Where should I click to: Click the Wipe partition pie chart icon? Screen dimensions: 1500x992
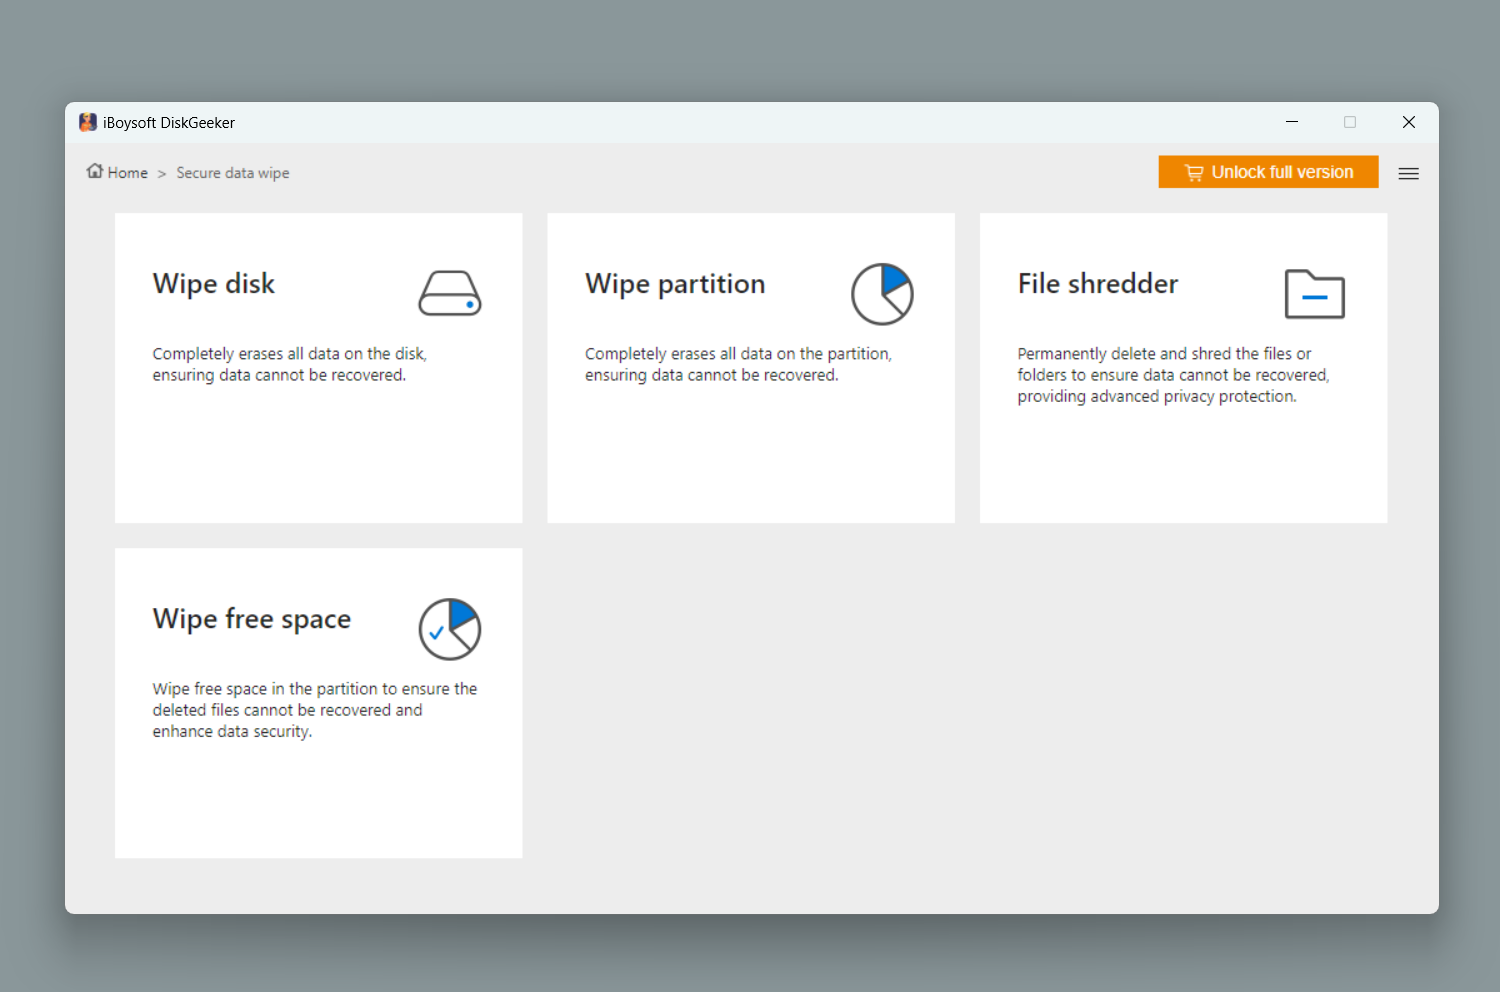pos(882,294)
